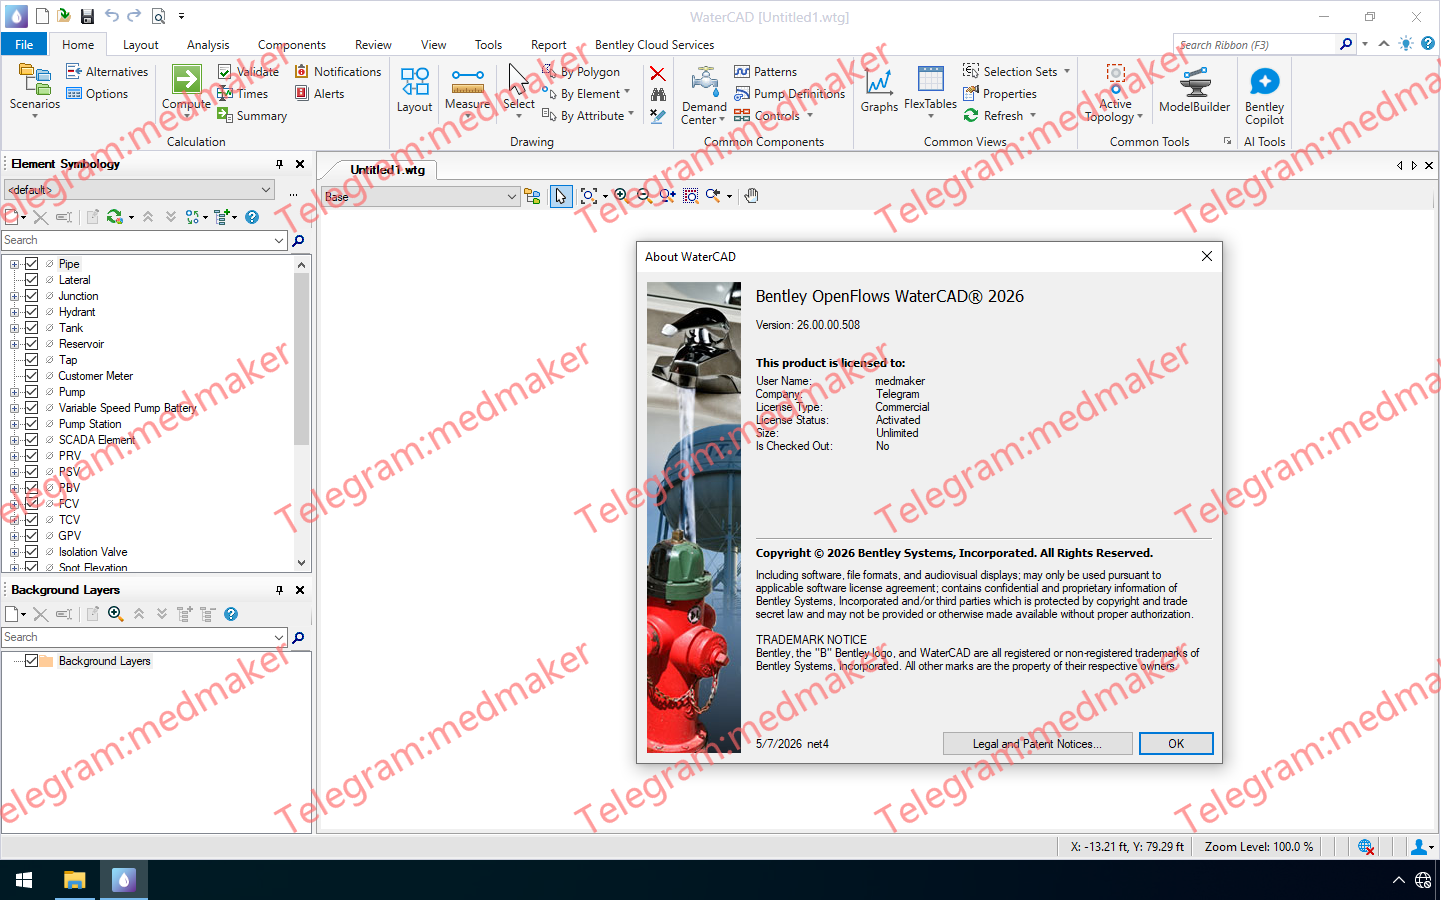
Task: Open WaterCAD from the Windows taskbar
Action: pos(123,880)
